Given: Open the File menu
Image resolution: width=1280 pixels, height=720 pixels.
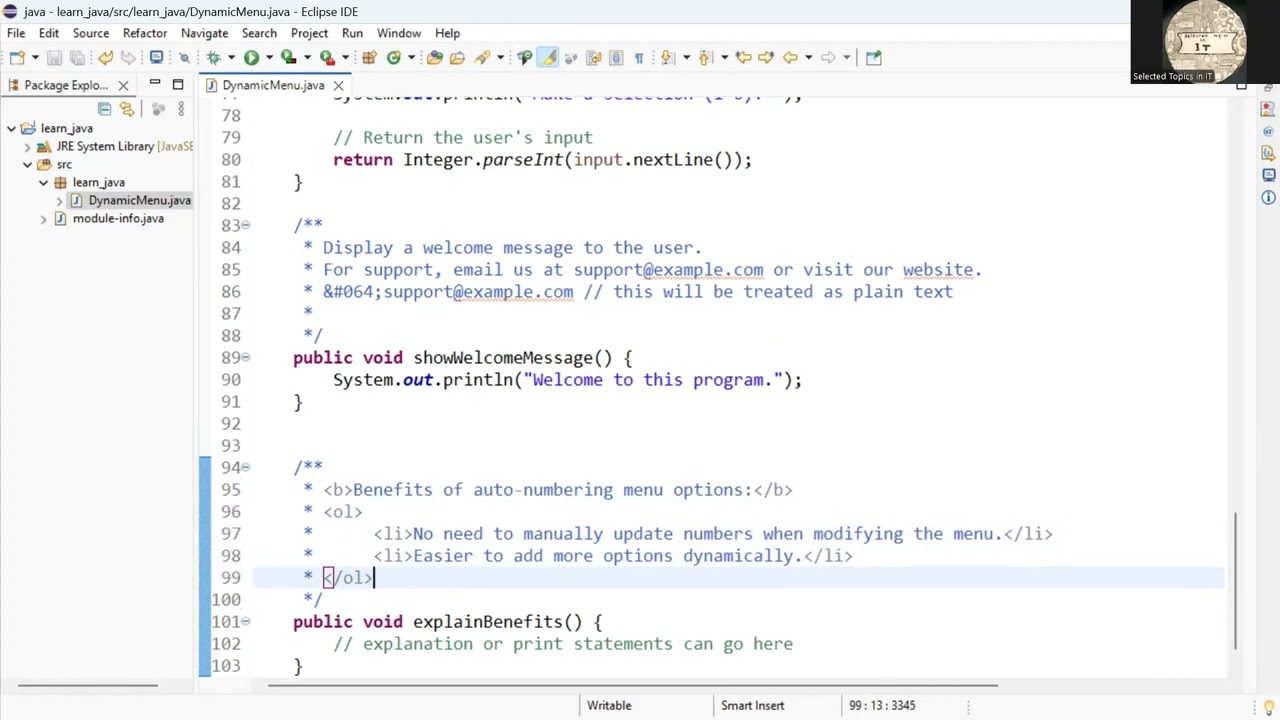Looking at the screenshot, I should click(x=16, y=33).
